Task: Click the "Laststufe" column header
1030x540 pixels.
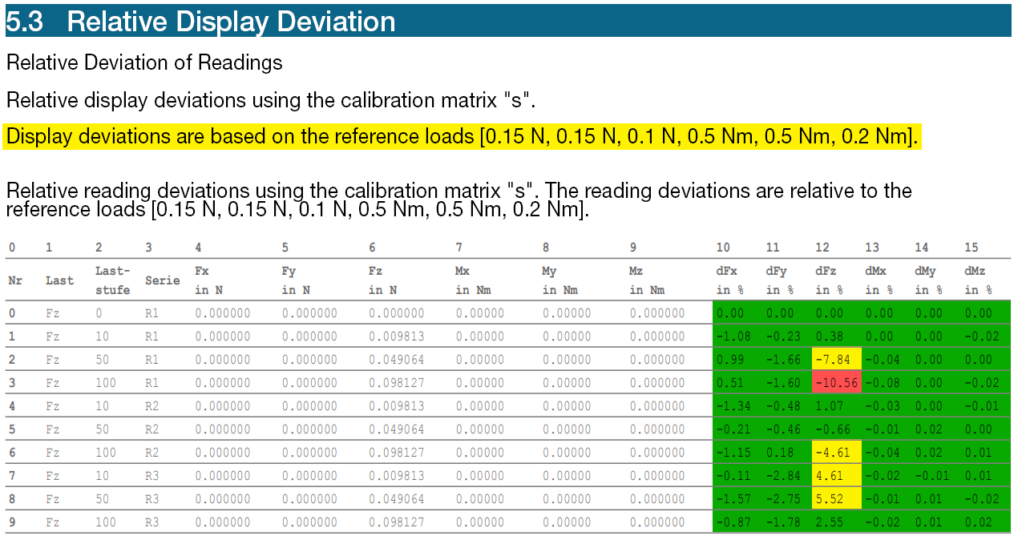Action: tap(112, 281)
